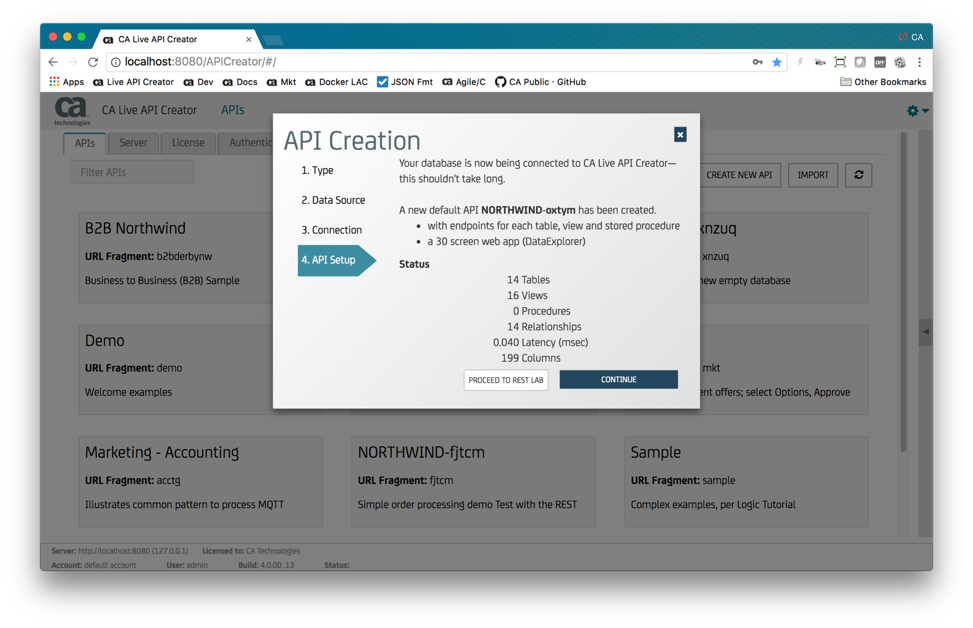973x628 pixels.
Task: Open JSON Fmt bookmark
Action: point(405,82)
